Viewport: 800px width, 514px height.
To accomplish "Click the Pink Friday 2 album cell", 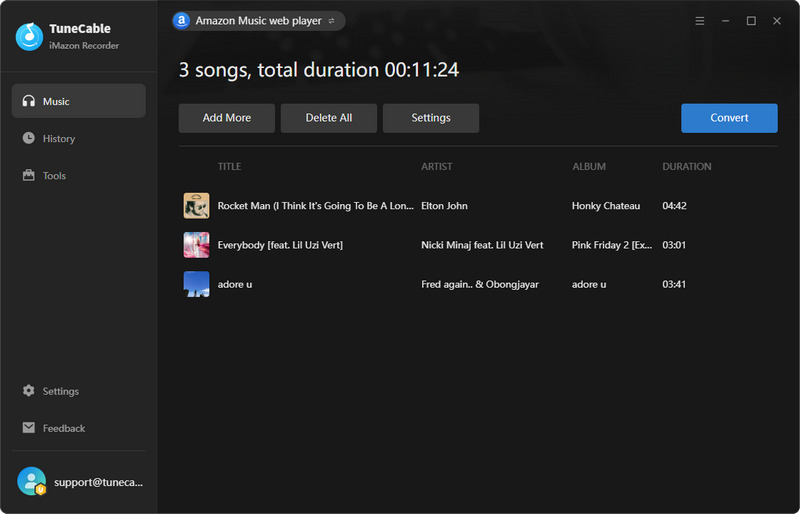I will [612, 245].
